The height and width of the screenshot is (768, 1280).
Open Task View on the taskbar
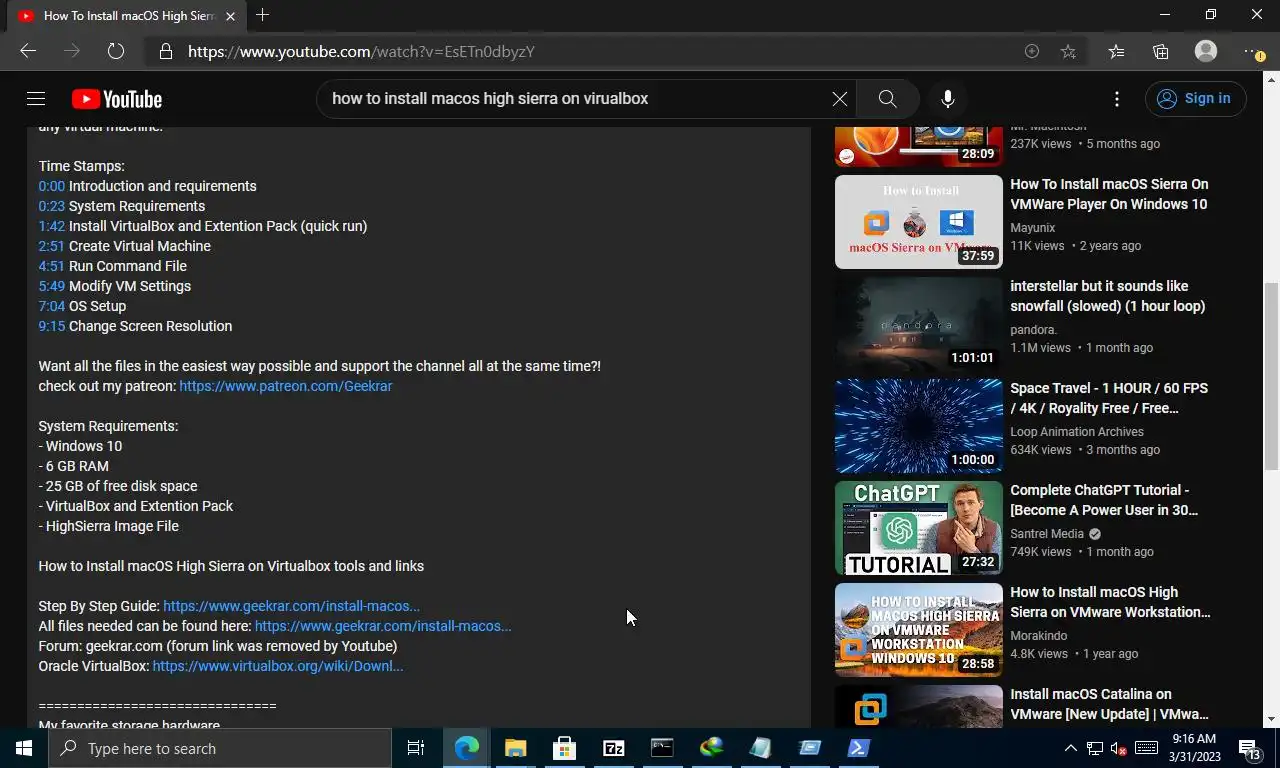(416, 748)
